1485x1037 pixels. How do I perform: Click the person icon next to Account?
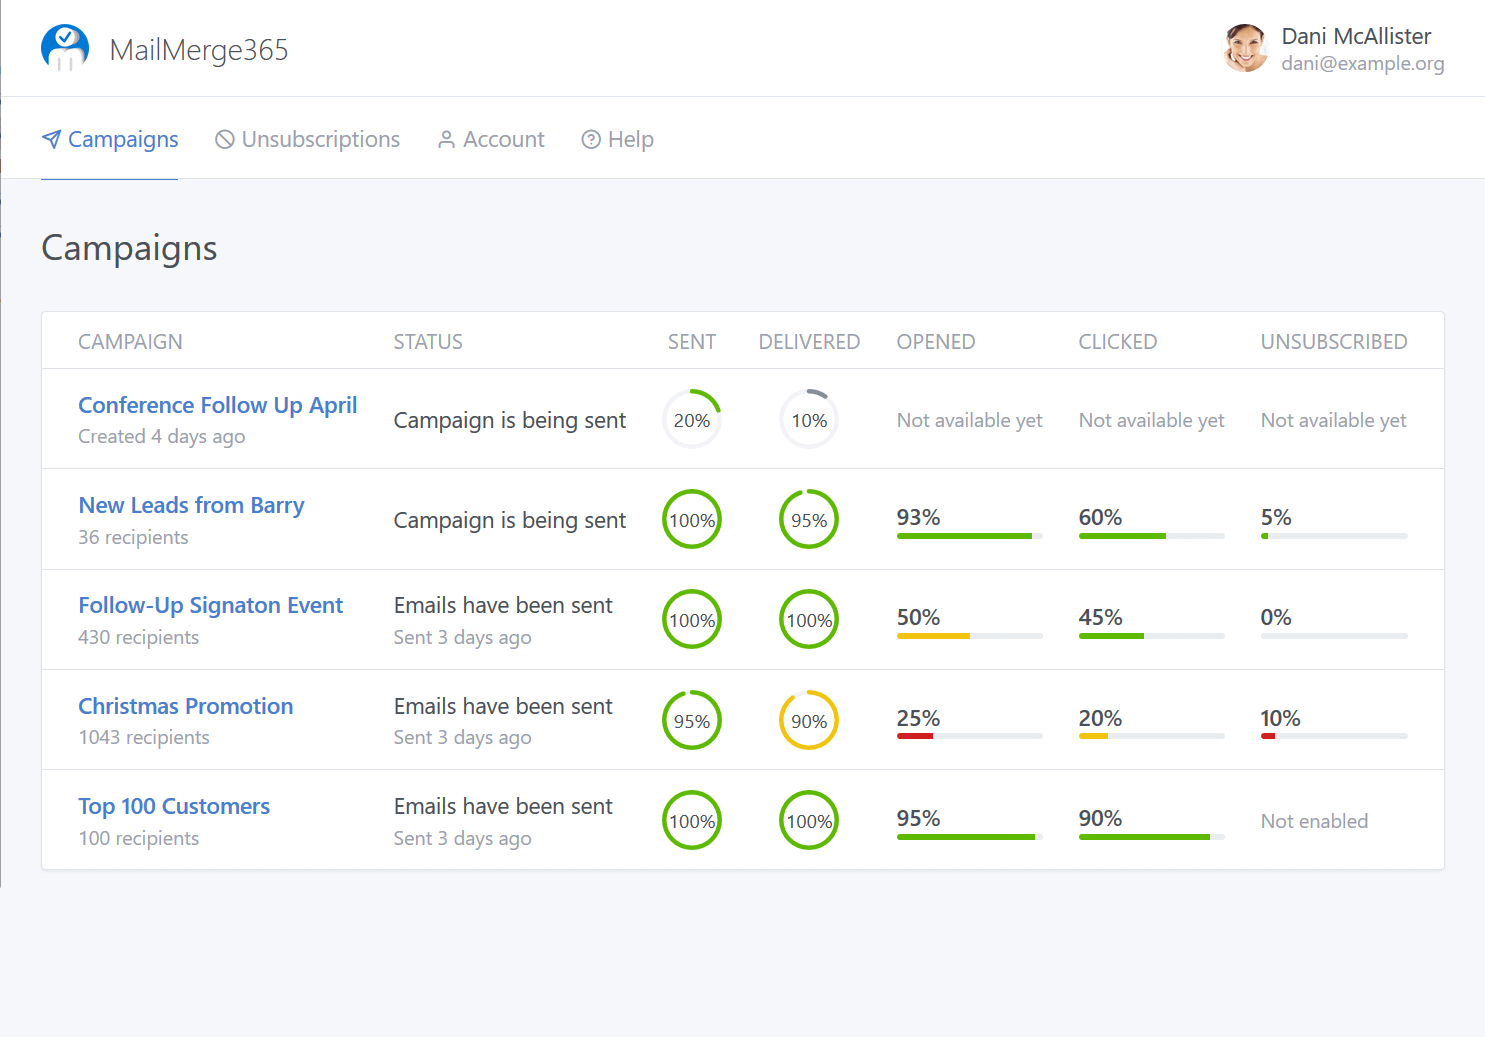click(446, 139)
